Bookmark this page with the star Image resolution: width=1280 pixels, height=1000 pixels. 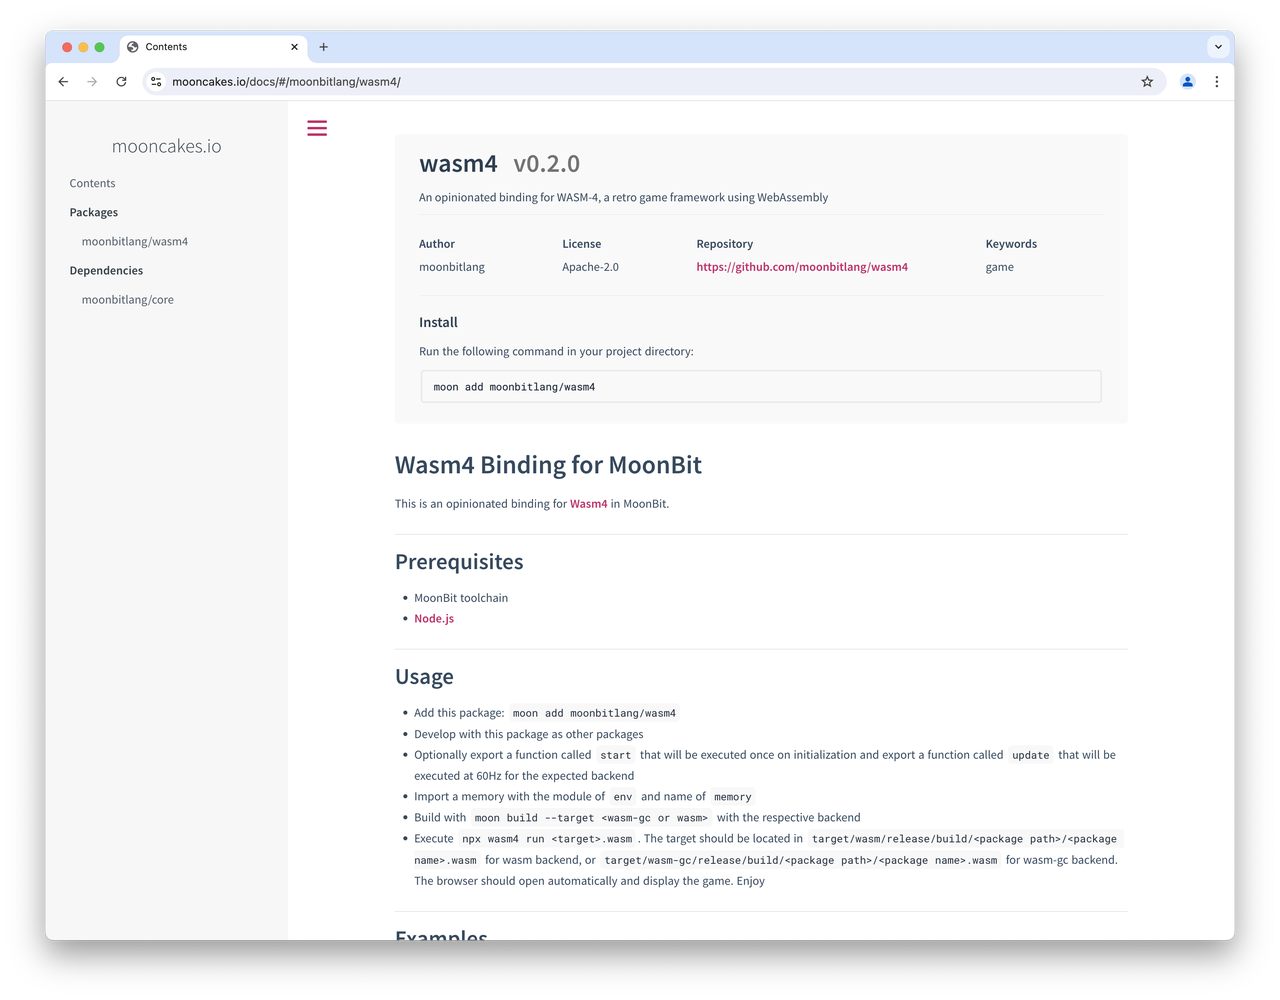(1147, 82)
